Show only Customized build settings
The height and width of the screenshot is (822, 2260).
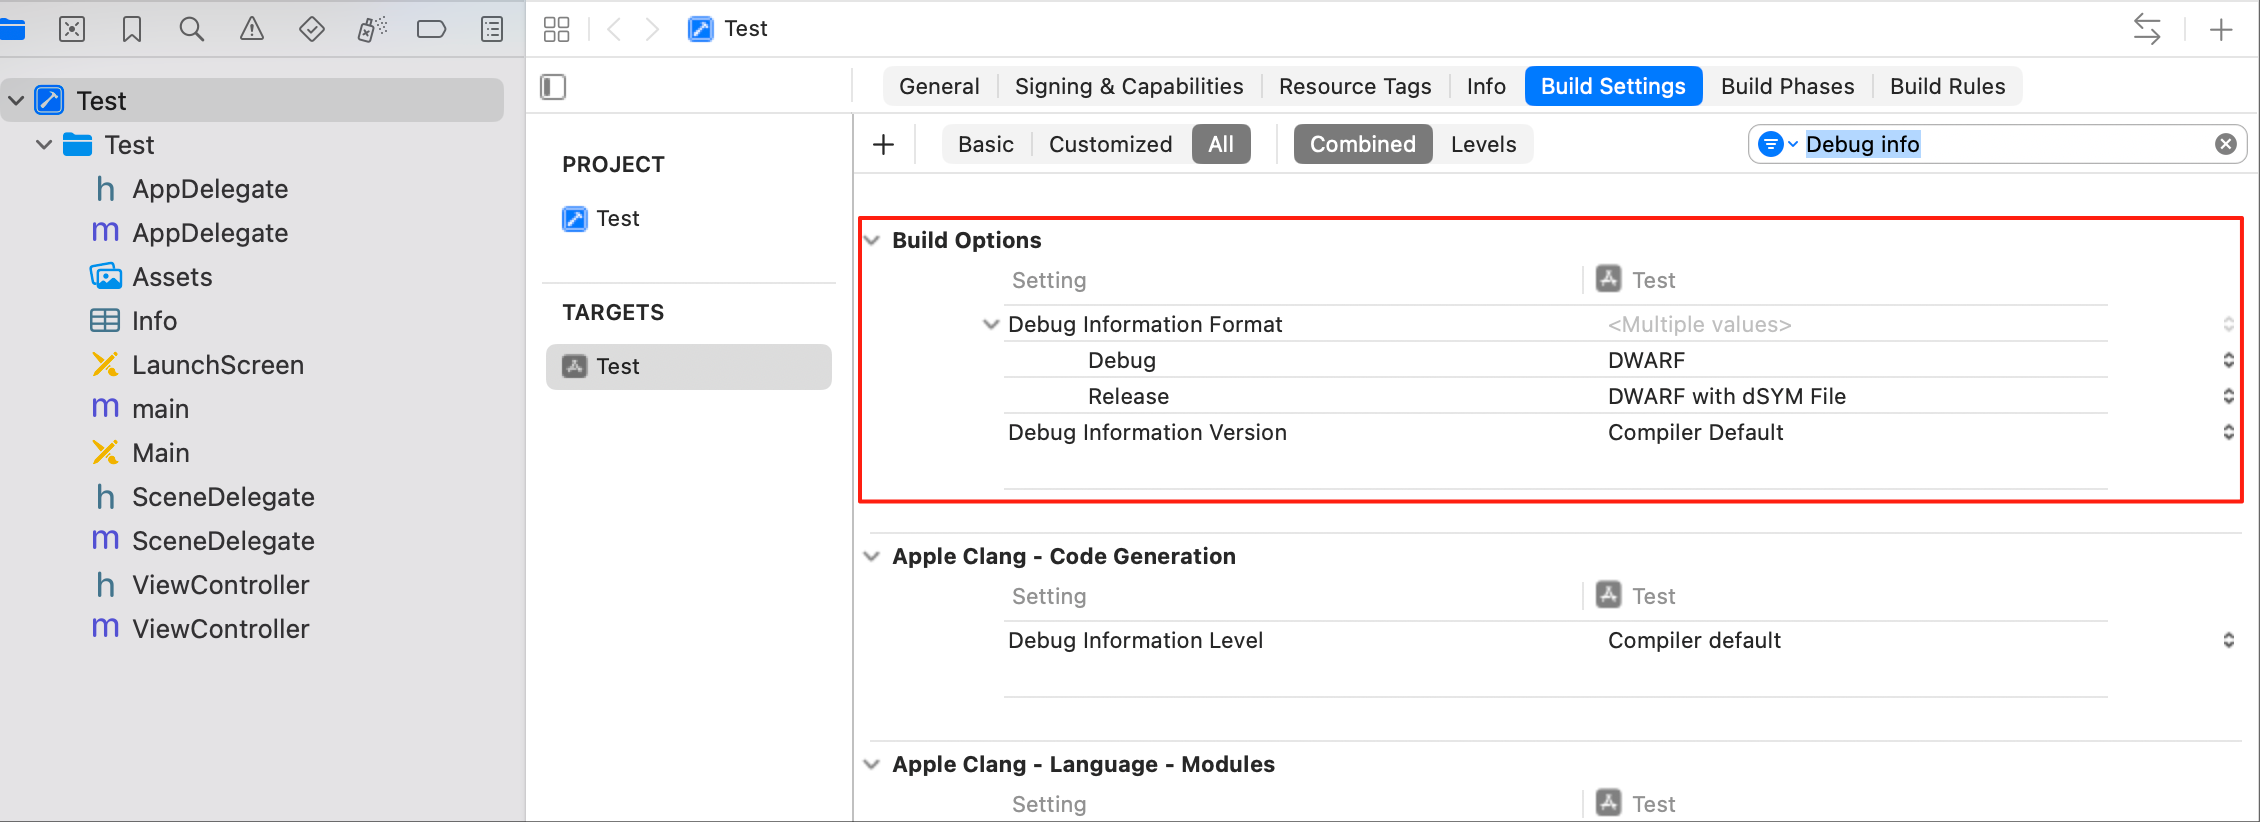(x=1110, y=144)
